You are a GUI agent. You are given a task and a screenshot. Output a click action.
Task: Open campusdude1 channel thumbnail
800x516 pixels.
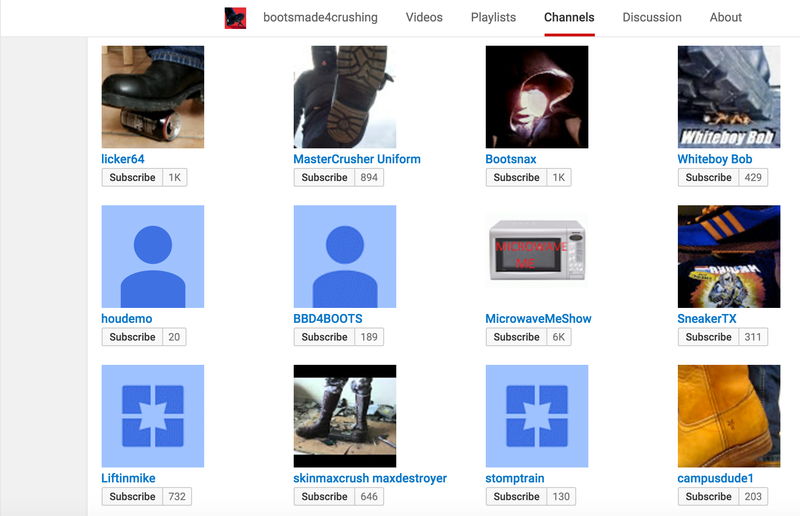[729, 416]
